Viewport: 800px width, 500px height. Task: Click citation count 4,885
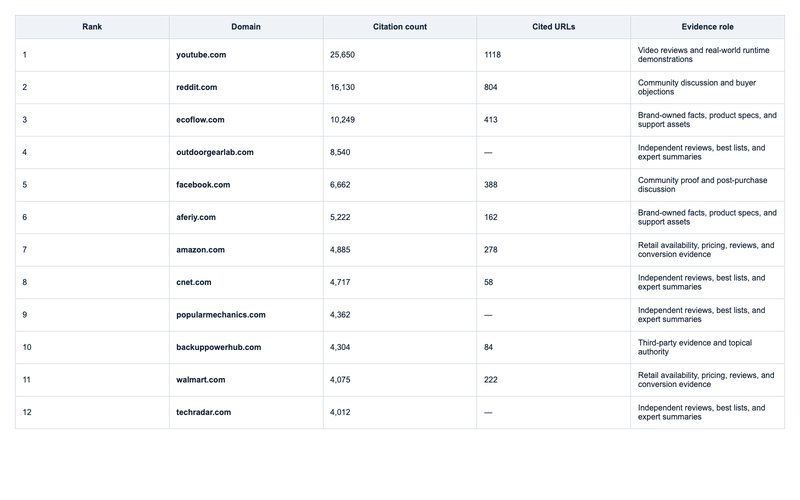(340, 250)
